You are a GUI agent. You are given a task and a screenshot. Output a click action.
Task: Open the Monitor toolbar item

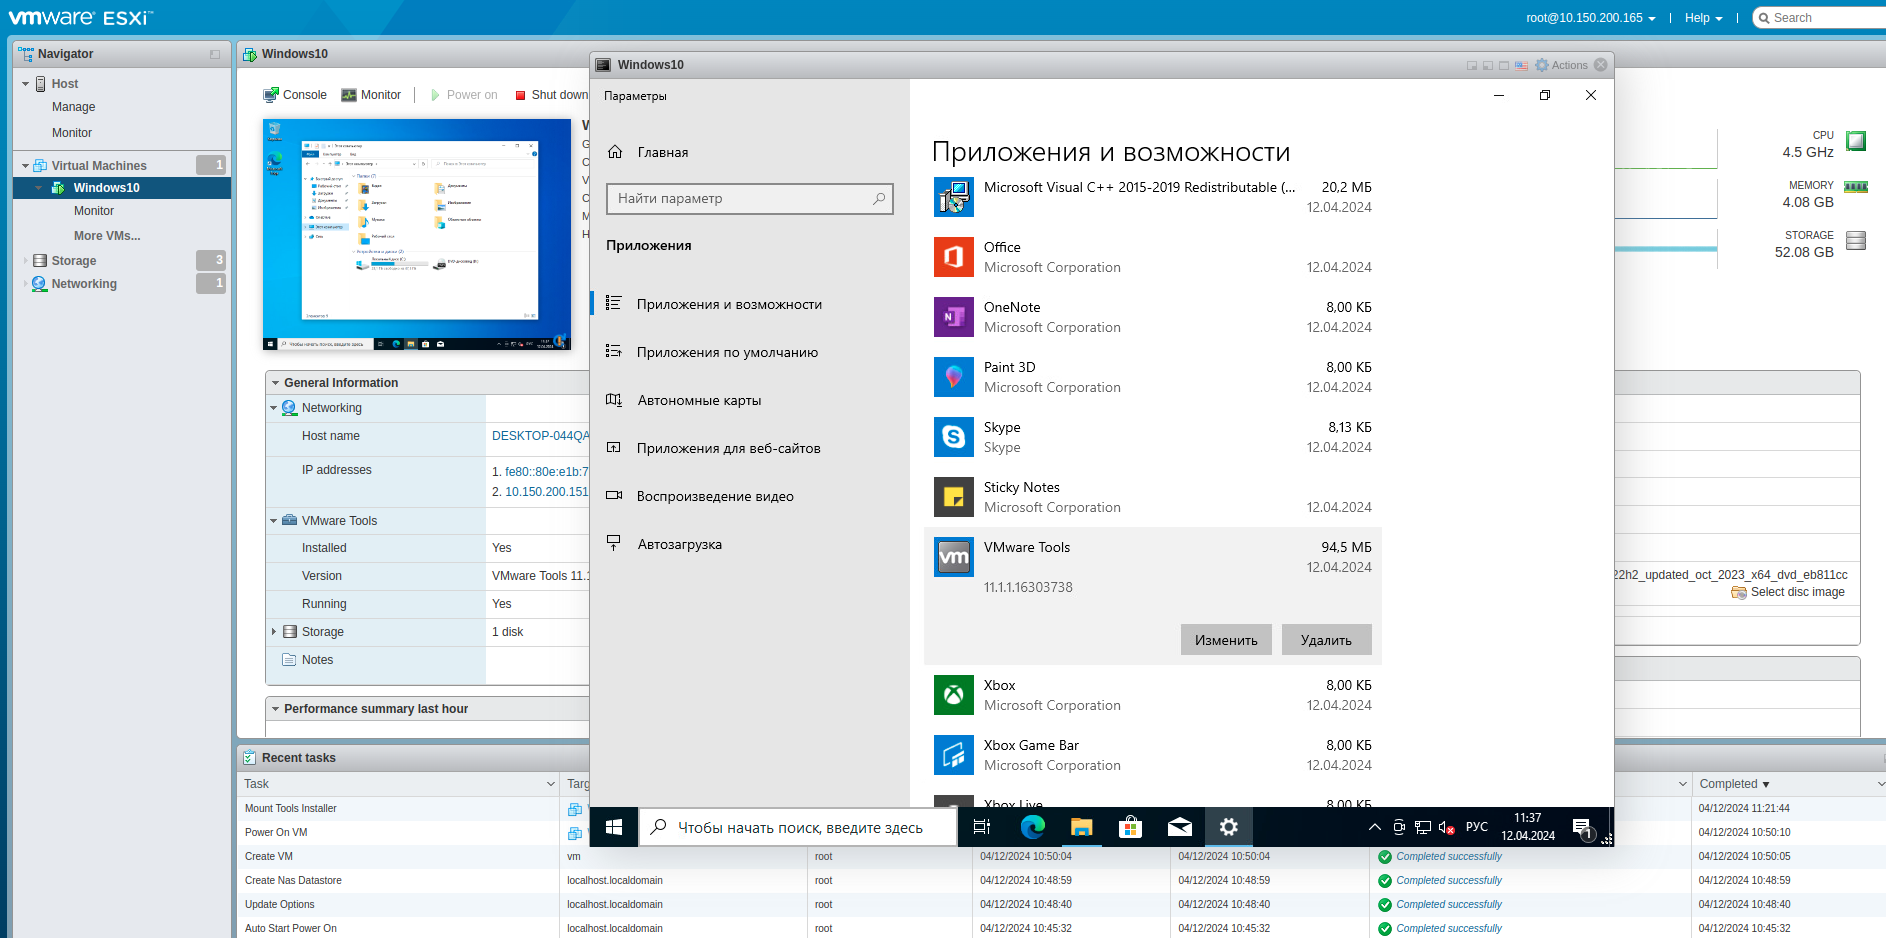click(371, 95)
